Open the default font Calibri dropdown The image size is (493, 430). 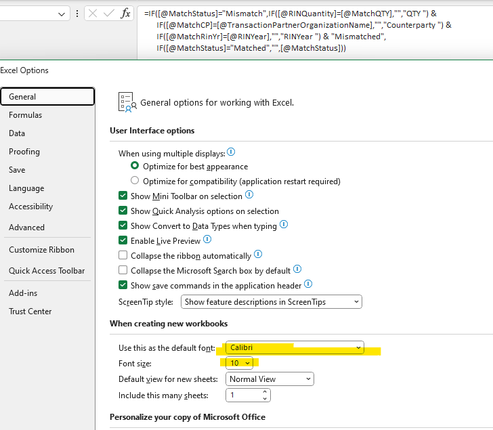point(295,348)
